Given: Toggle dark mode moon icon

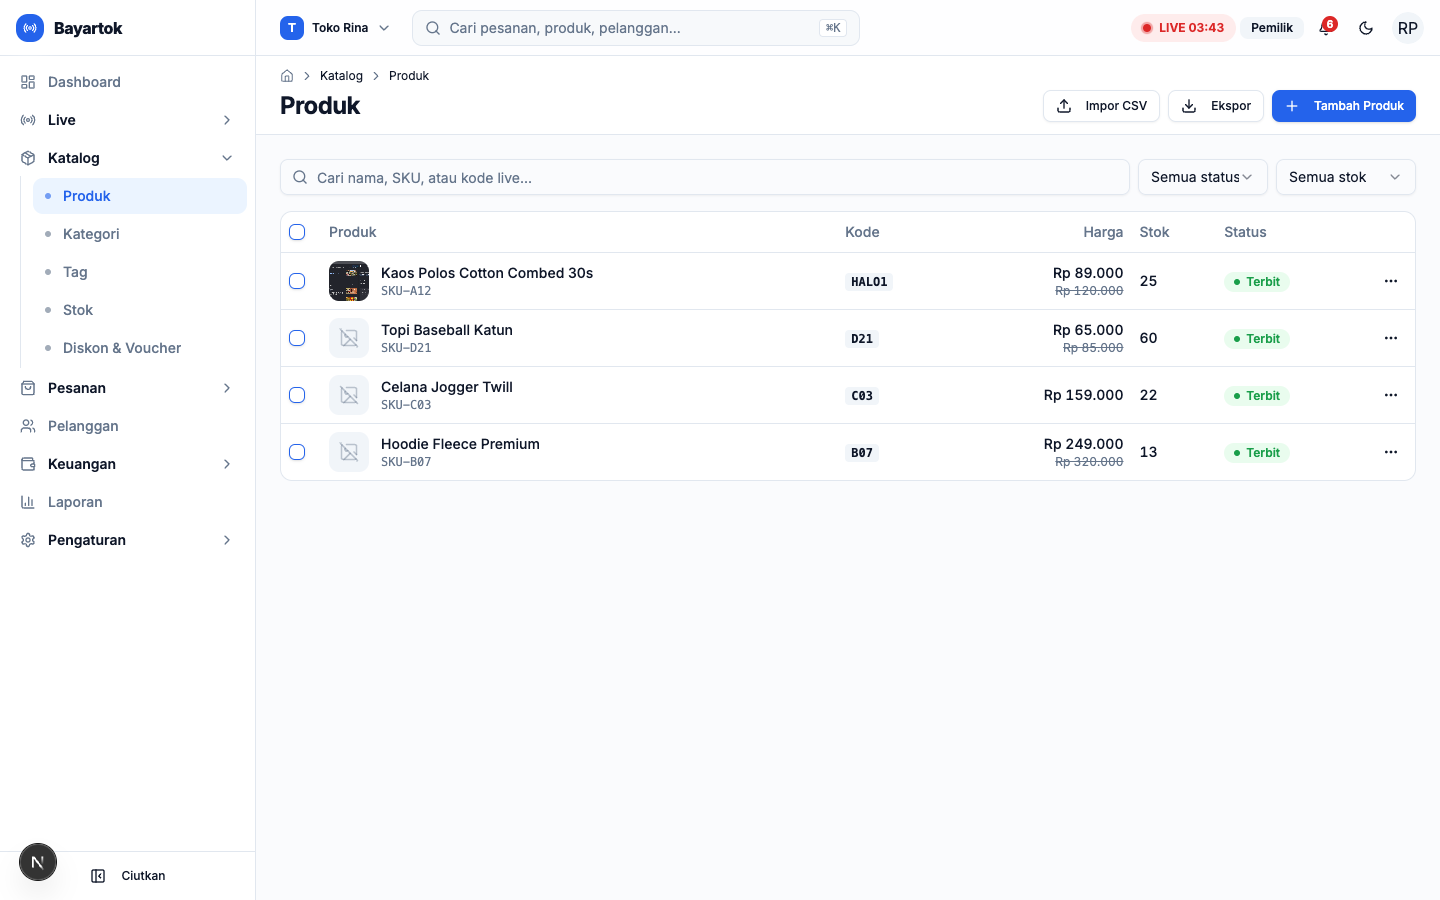Looking at the screenshot, I should (1366, 28).
